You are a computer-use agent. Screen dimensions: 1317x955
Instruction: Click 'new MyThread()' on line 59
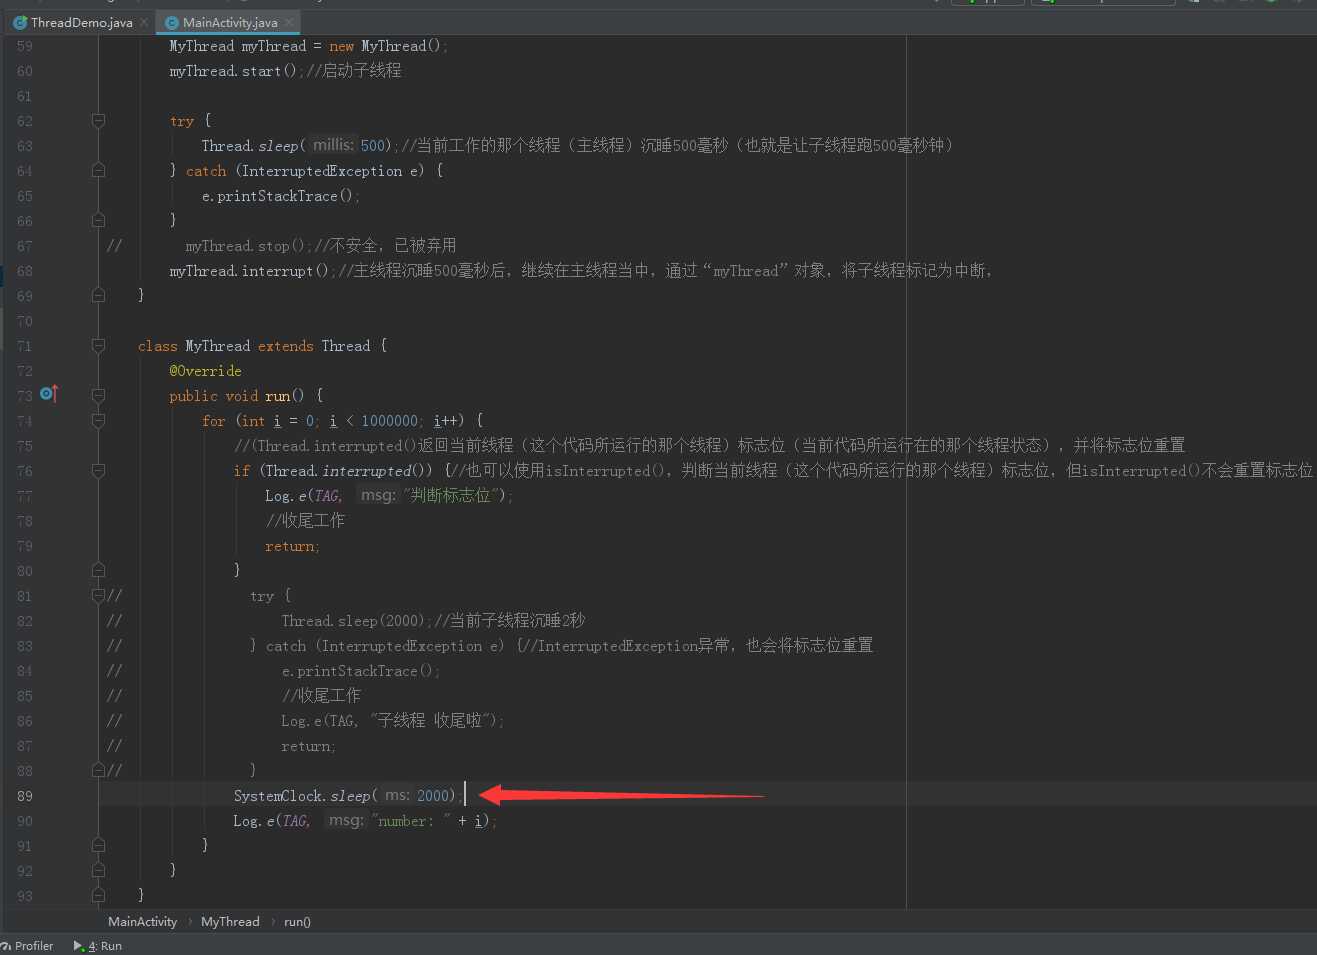coord(385,46)
